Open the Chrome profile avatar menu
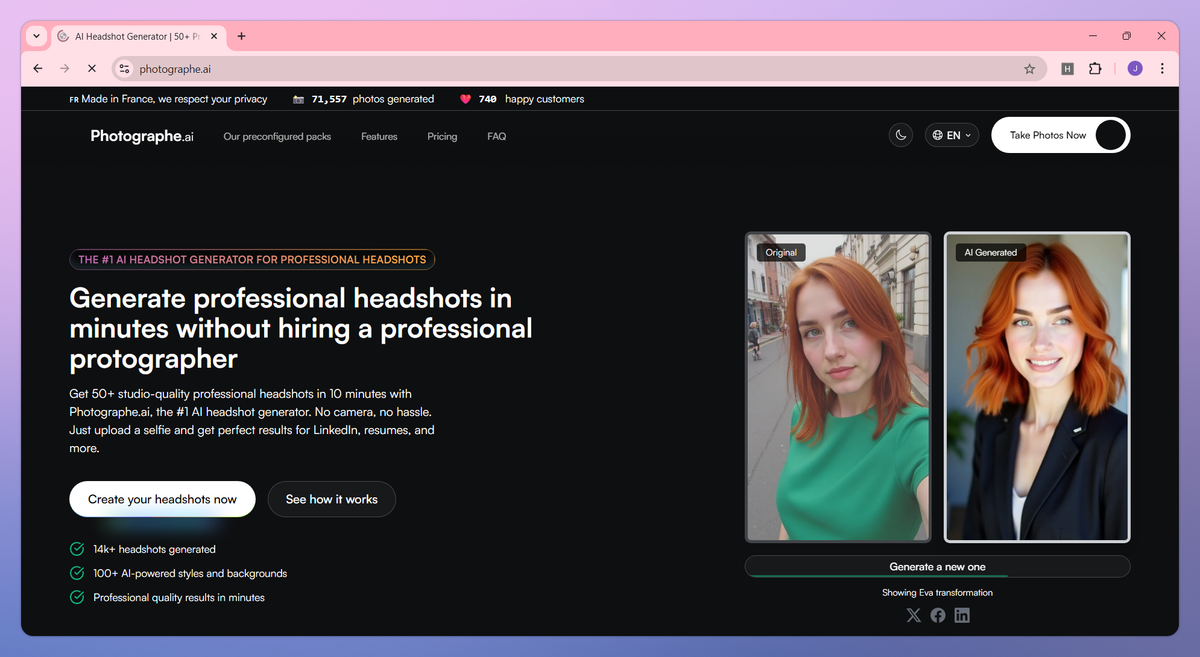This screenshot has height=657, width=1200. pos(1135,69)
